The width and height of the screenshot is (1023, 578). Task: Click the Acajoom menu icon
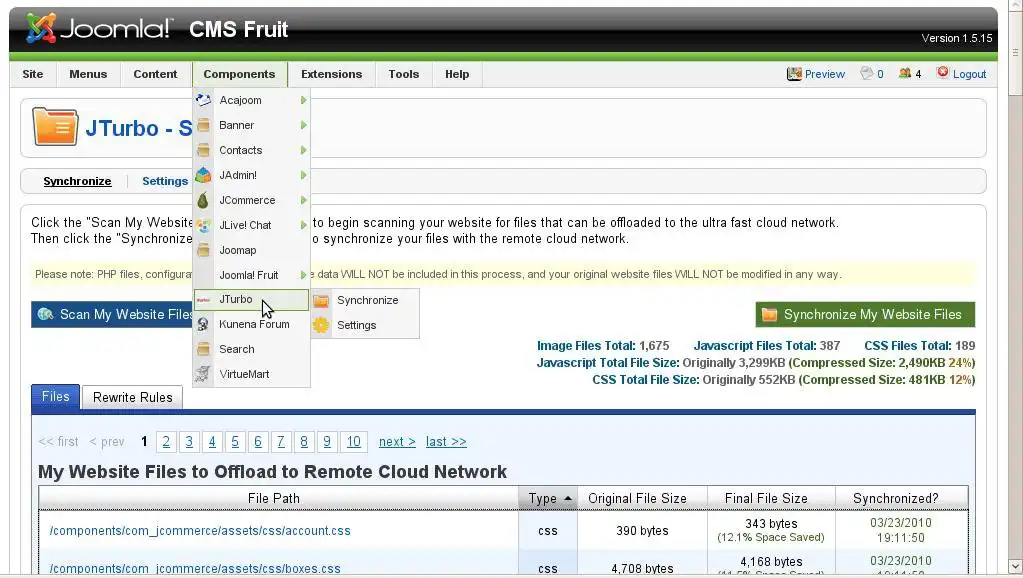coord(204,100)
